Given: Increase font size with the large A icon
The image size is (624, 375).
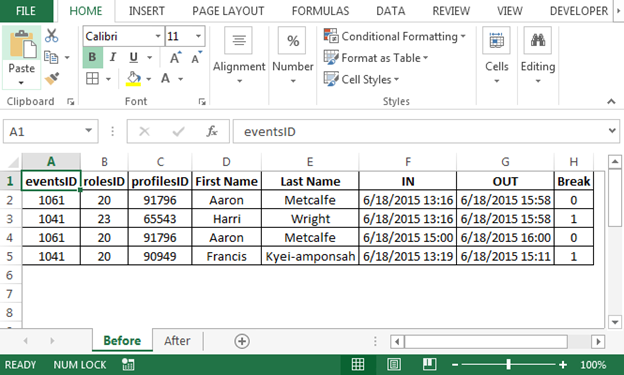Looking at the screenshot, I should (x=175, y=58).
